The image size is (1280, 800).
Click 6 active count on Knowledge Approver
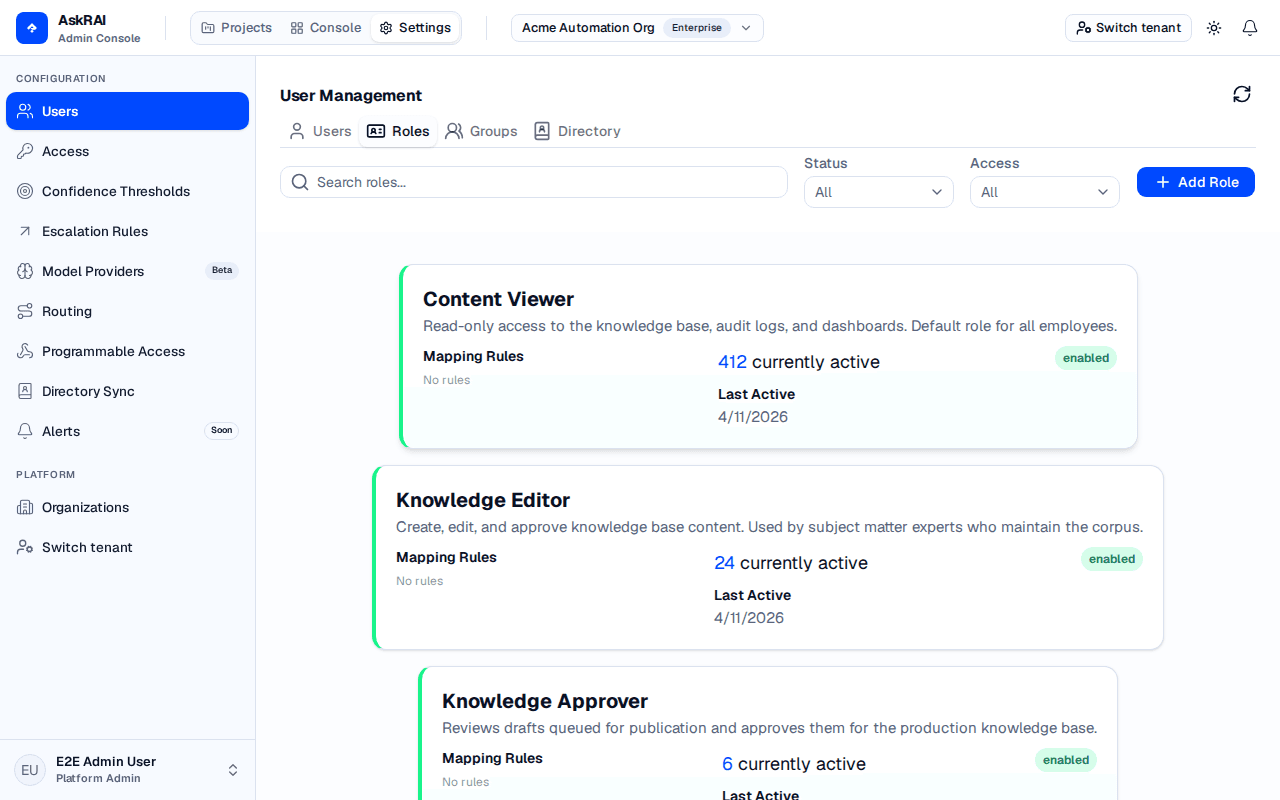click(x=727, y=764)
